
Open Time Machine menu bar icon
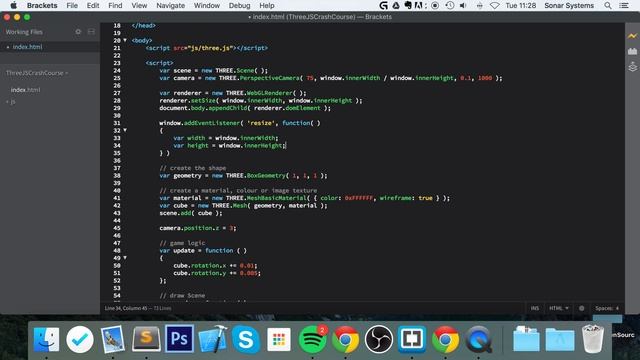(x=449, y=6)
